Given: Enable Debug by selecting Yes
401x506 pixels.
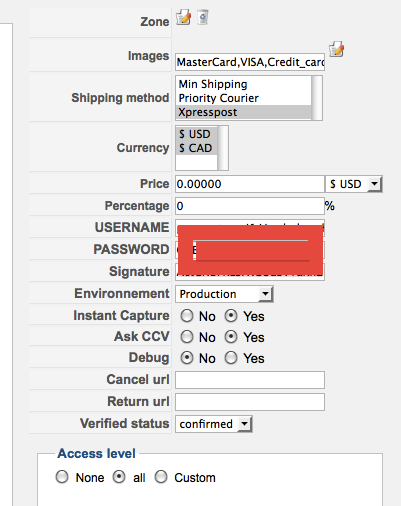Looking at the screenshot, I should 231,358.
